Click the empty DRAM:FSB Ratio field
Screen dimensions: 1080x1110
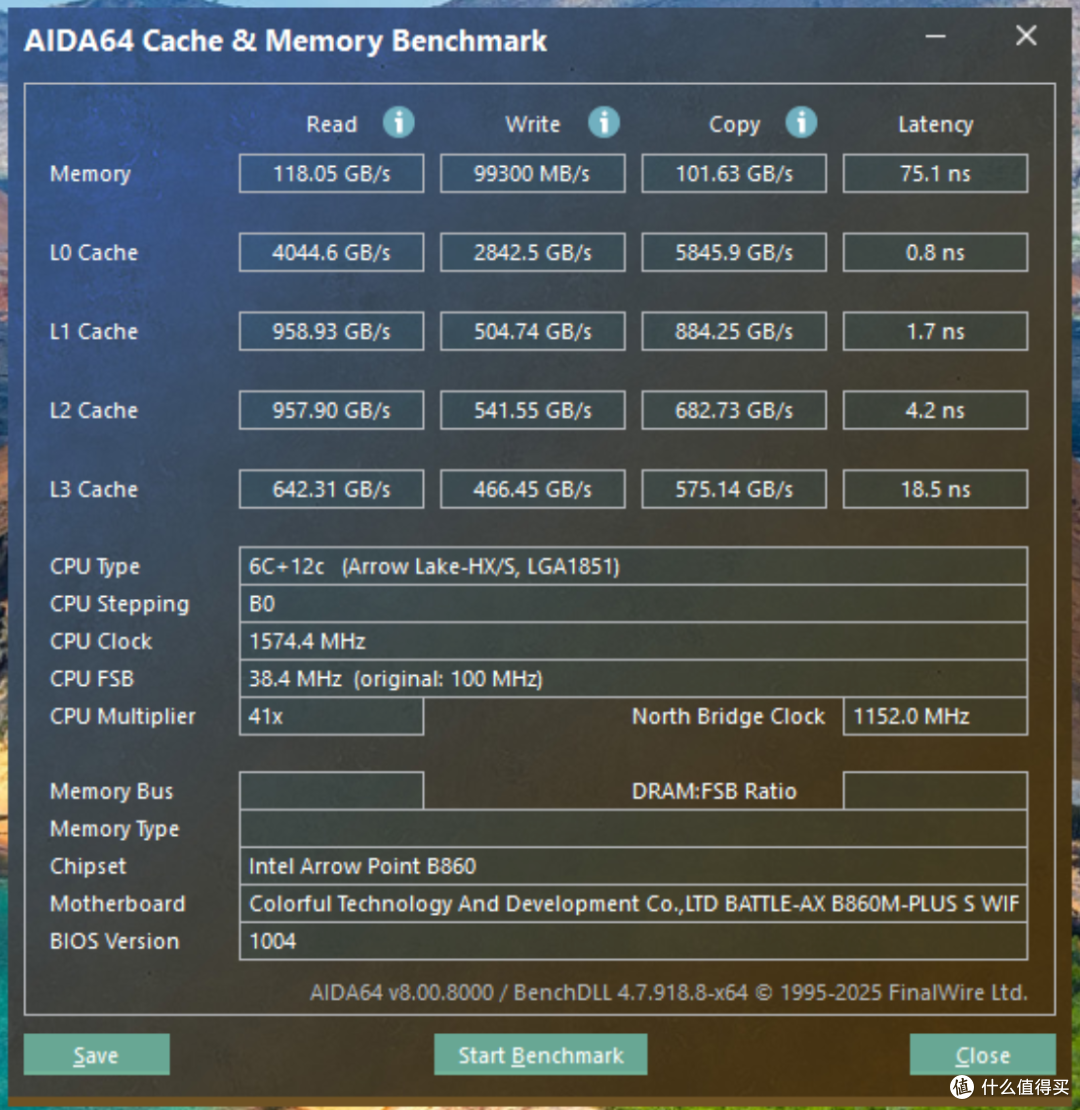(935, 791)
